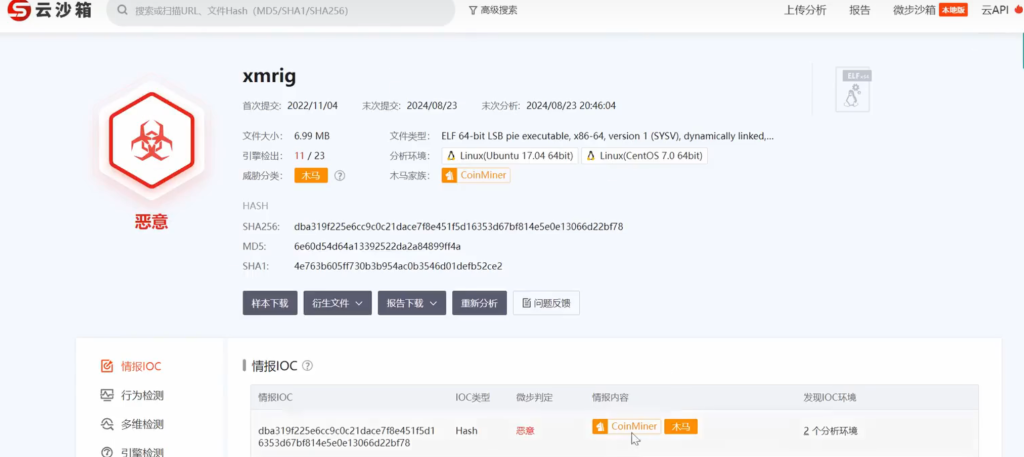1024x457 pixels.
Task: Select the 多维检测 sidebar item
Action: (x=131, y=424)
